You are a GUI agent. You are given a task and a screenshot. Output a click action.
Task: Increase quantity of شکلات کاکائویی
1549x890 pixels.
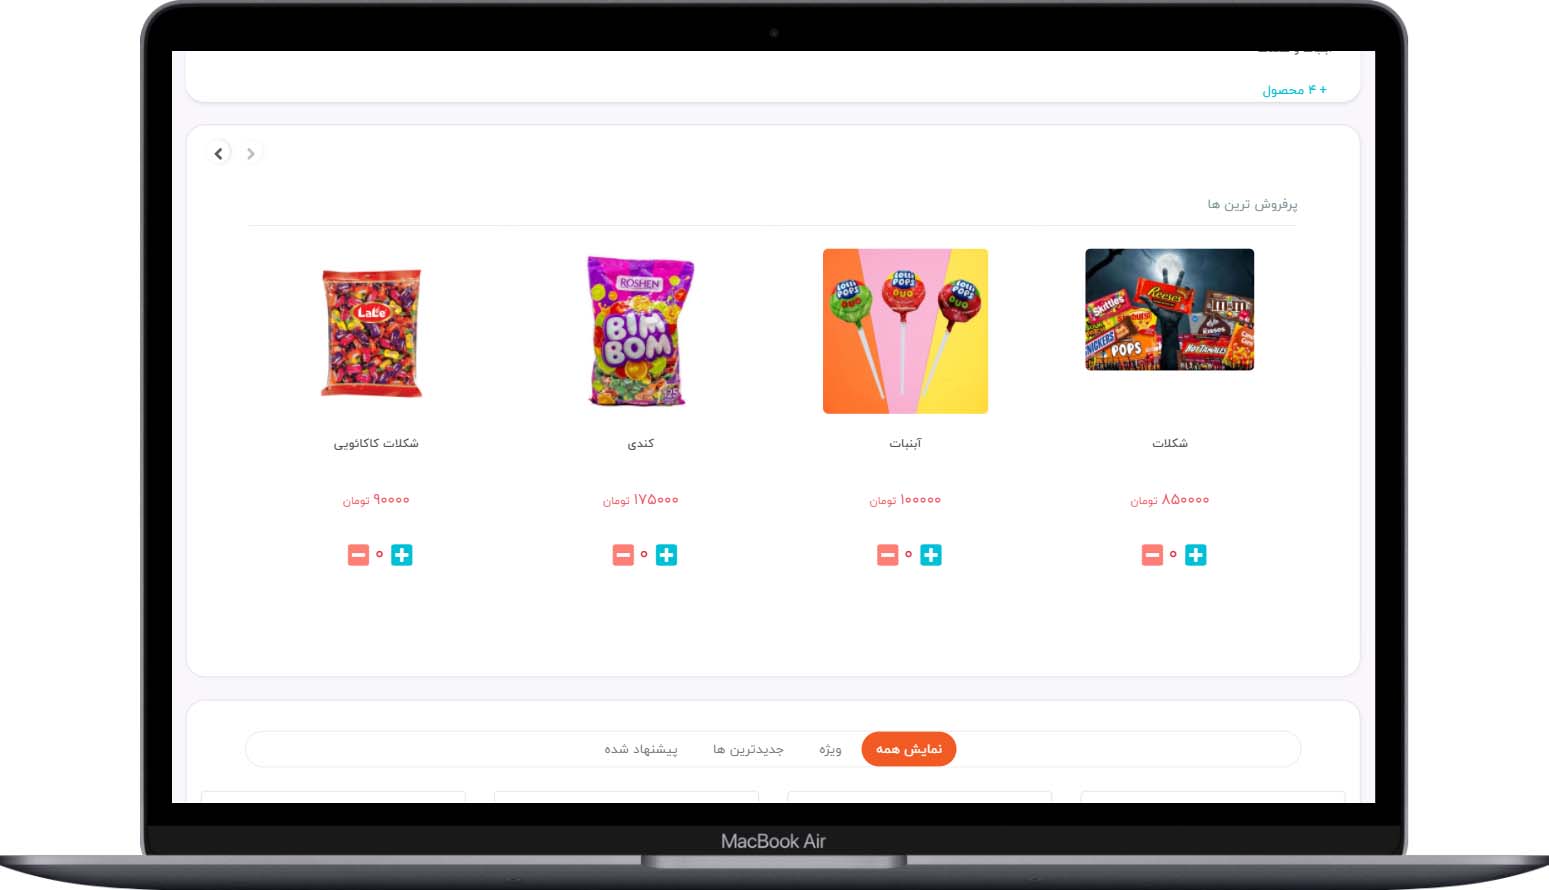coord(402,555)
